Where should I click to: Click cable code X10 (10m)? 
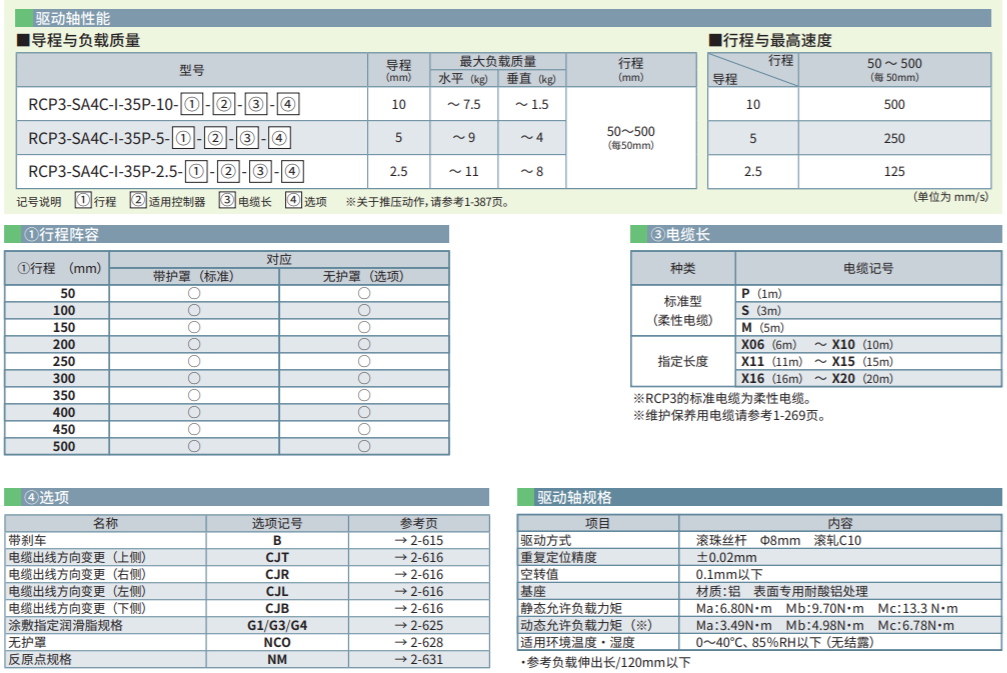[863, 345]
